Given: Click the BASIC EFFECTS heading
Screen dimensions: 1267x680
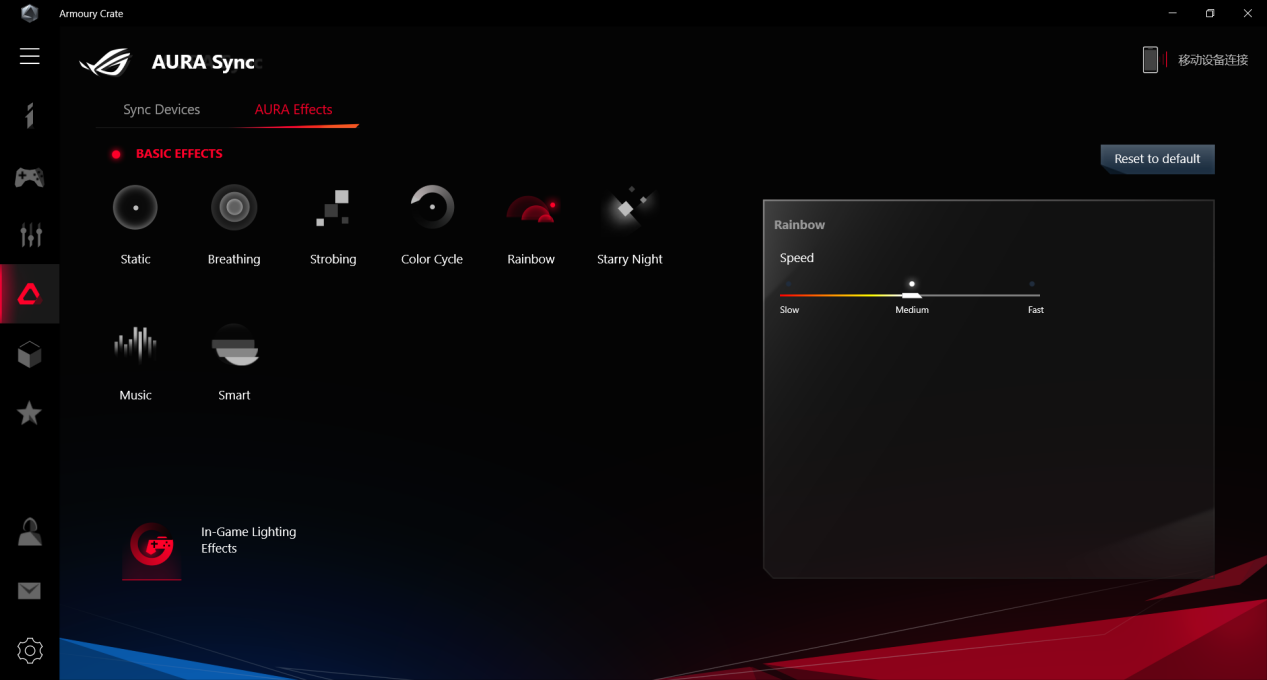Looking at the screenshot, I should (x=179, y=154).
